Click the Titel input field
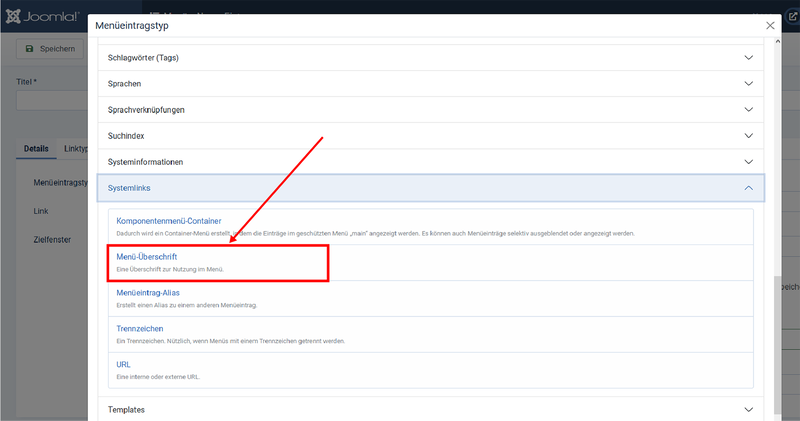Image resolution: width=800 pixels, height=421 pixels. (x=52, y=100)
